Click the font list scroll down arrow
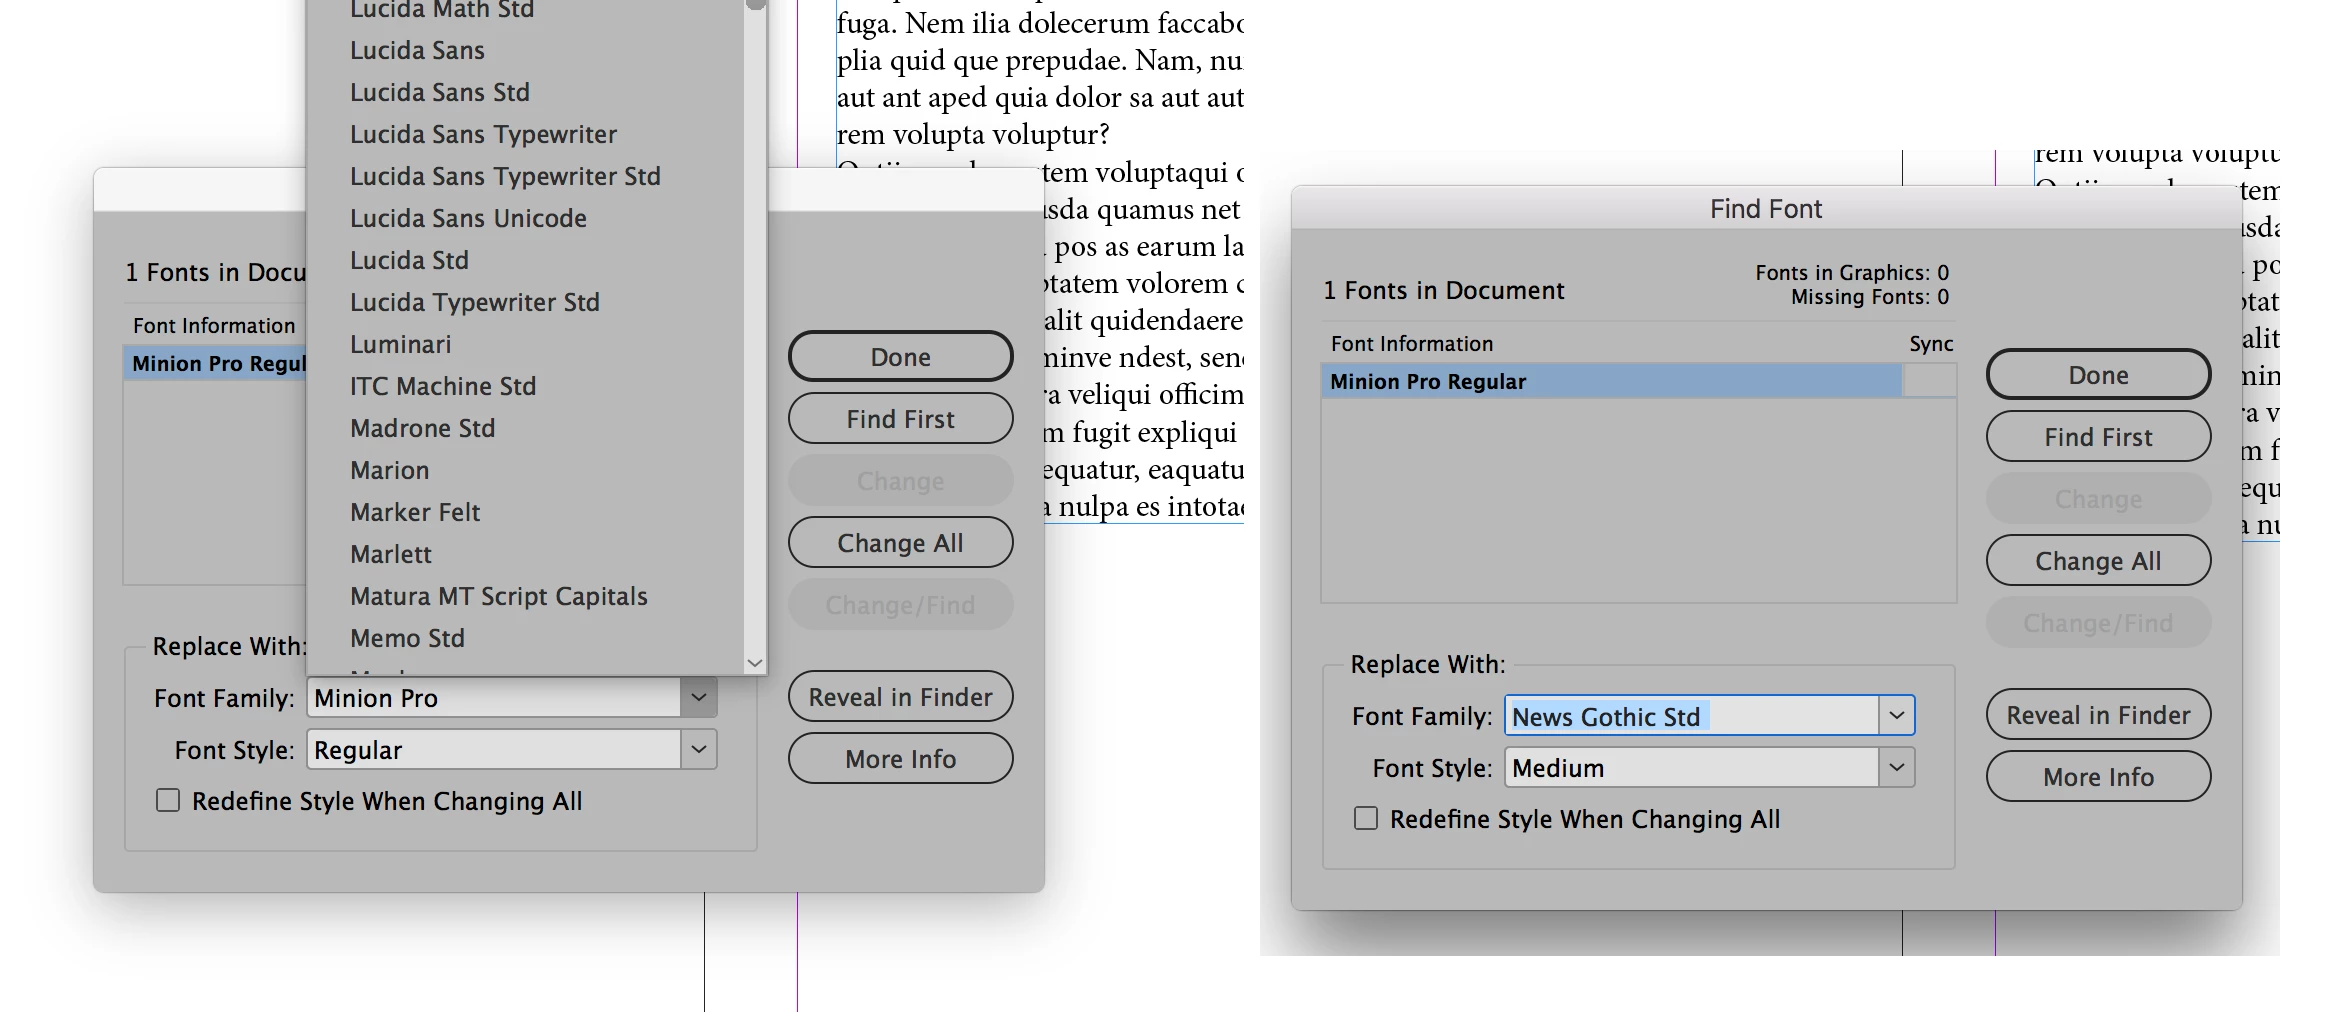Screen dimensions: 2347x1012 point(755,662)
